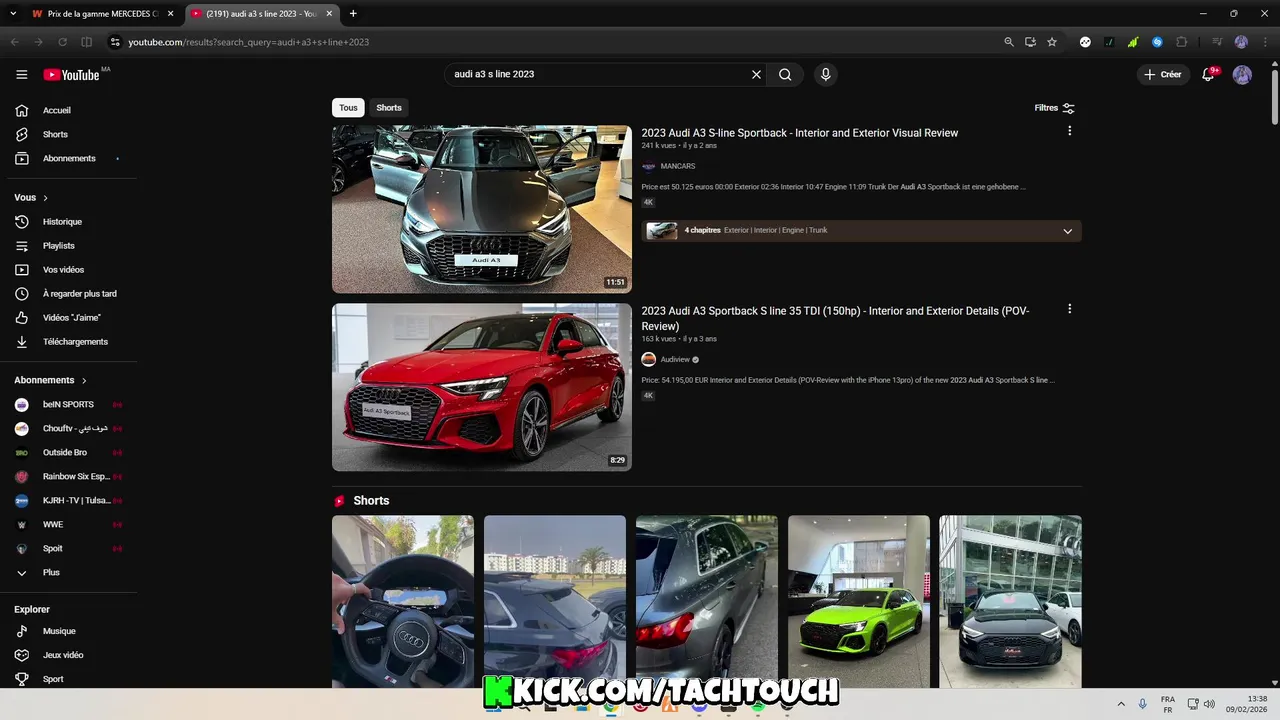Screen dimensions: 1280x720
Task: Open beIN SPORTS subscription
Action: 68,404
